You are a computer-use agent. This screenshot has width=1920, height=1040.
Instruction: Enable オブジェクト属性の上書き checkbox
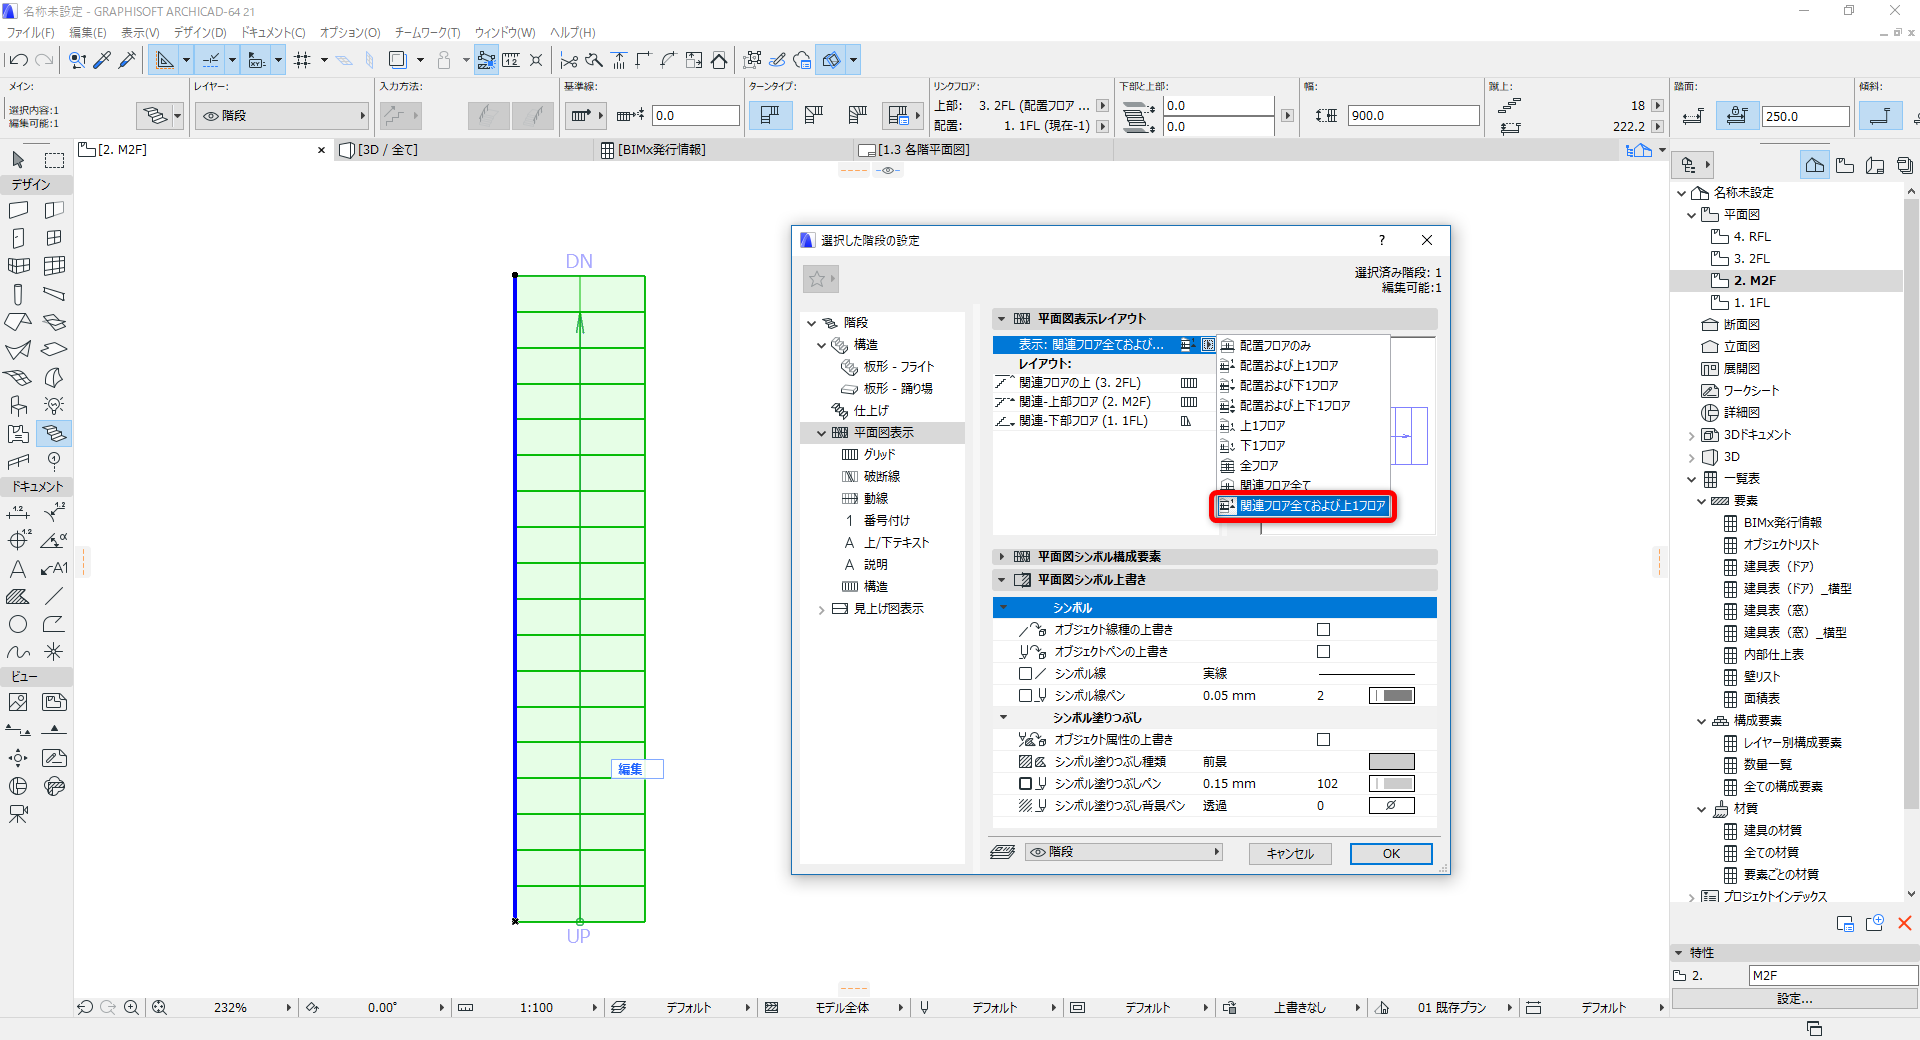tap(1323, 740)
